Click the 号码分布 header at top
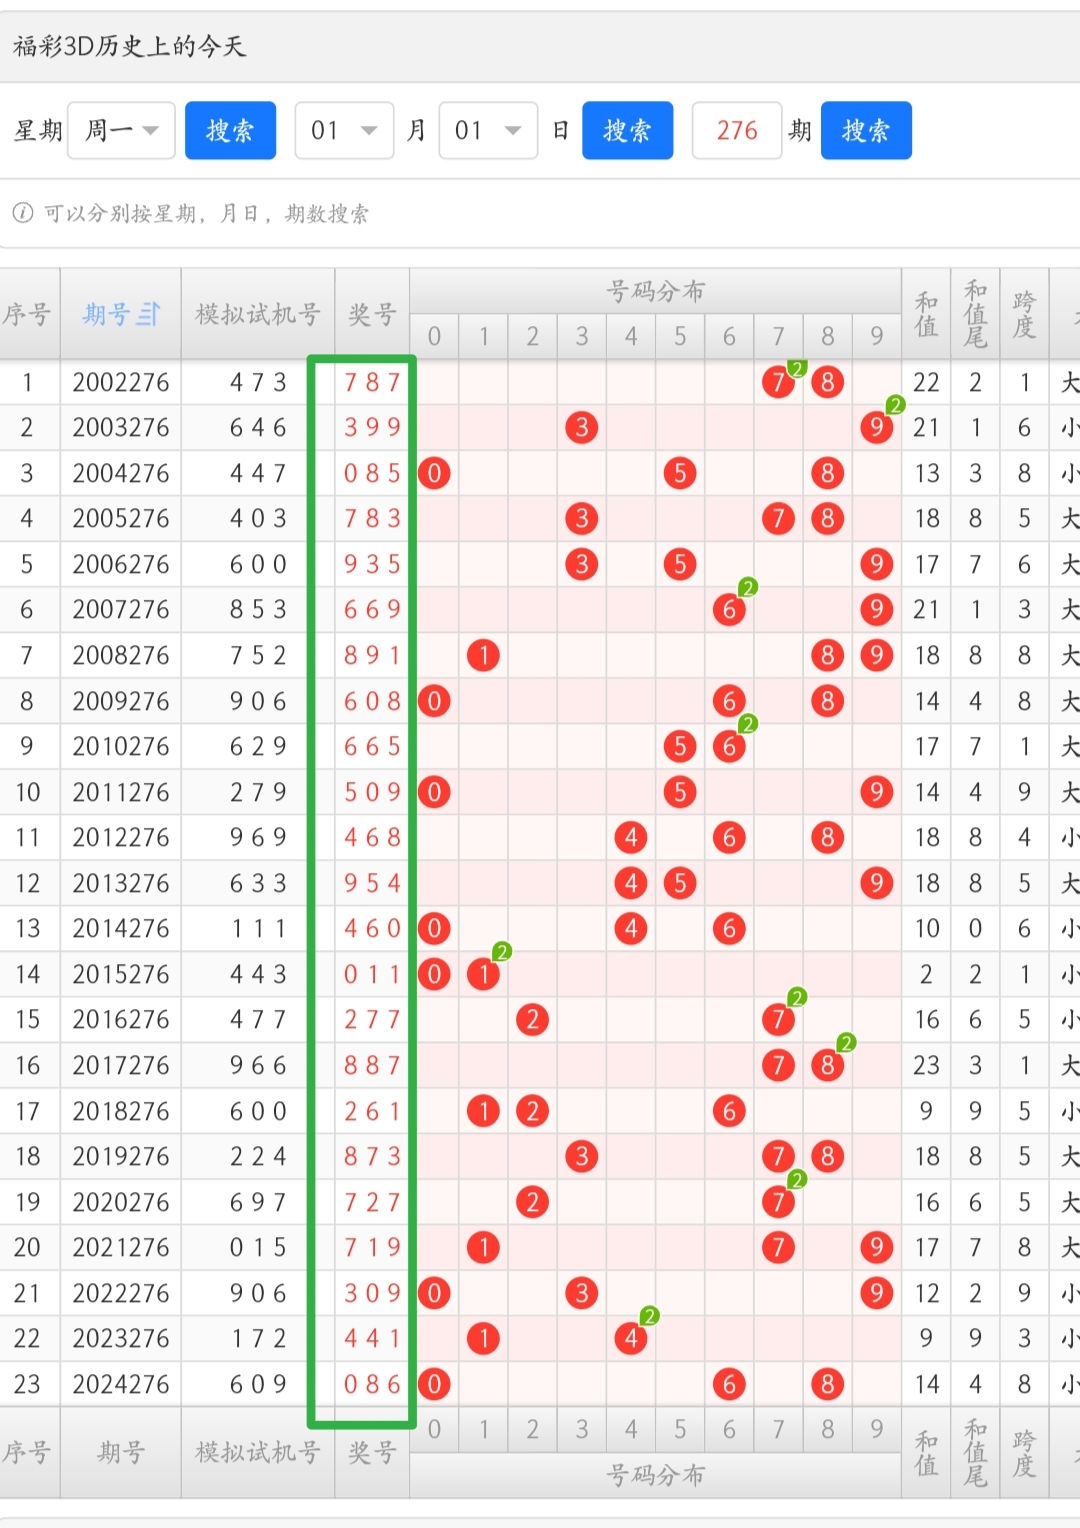This screenshot has width=1080, height=1528. click(x=656, y=290)
